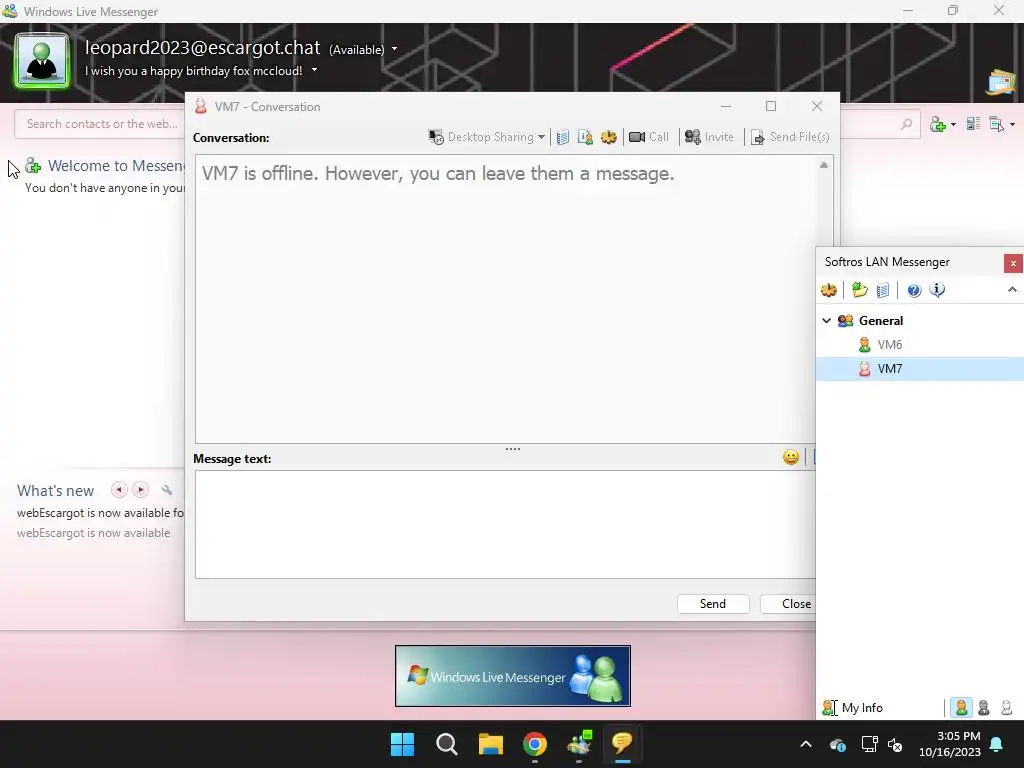Click the conversation scrollbar up arrow
Viewport: 1024px width, 768px height.
click(x=824, y=165)
